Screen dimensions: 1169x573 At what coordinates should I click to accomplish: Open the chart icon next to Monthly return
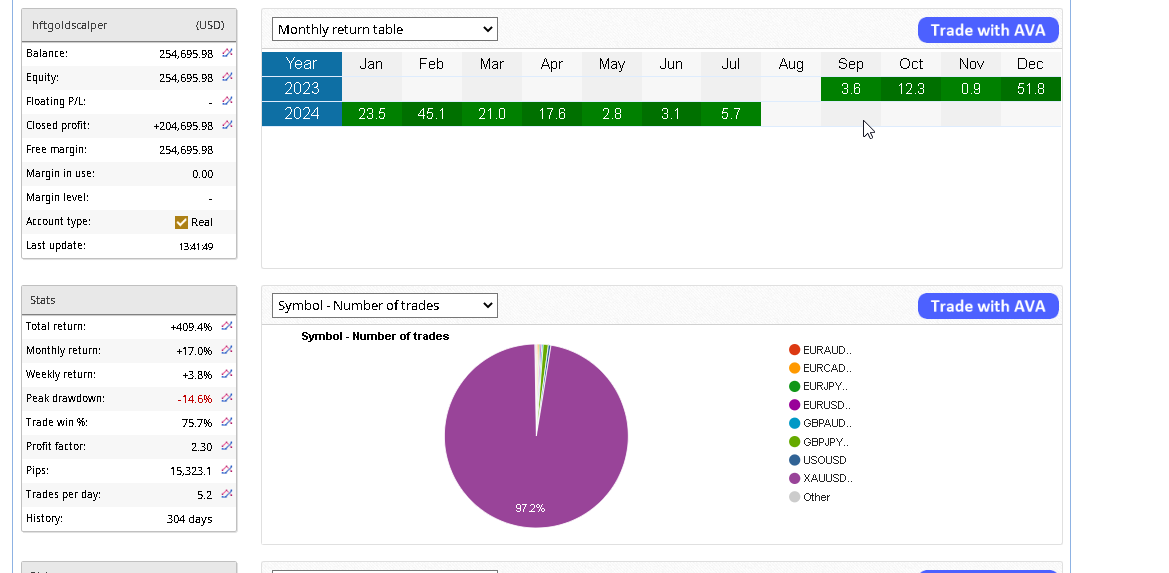click(227, 350)
